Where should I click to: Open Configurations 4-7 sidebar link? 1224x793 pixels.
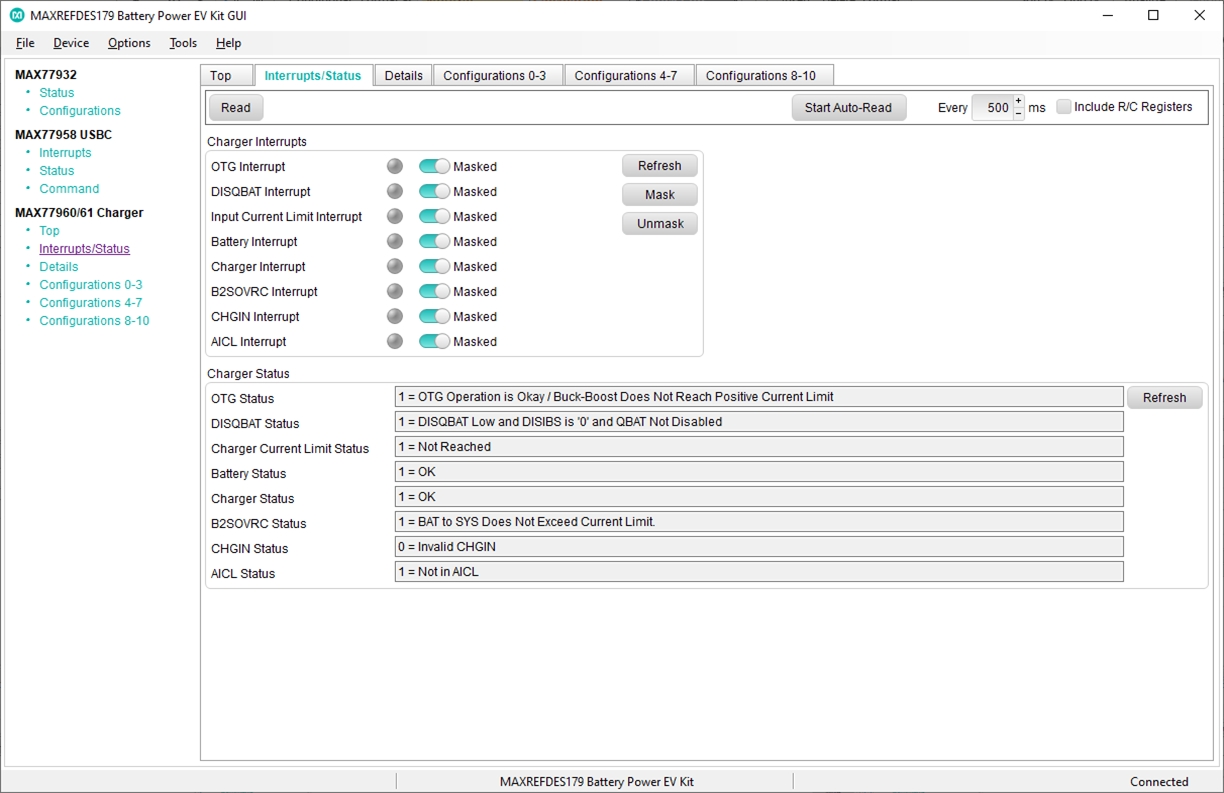(x=91, y=303)
